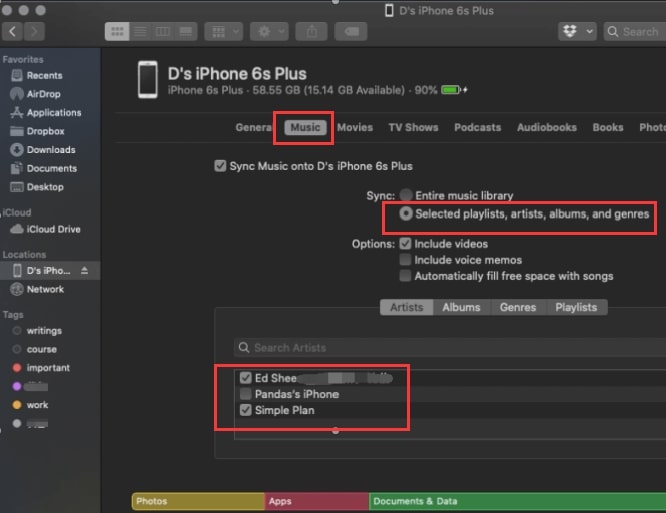Image resolution: width=666 pixels, height=513 pixels.
Task: Open Applications in the sidebar
Action: 54,113
